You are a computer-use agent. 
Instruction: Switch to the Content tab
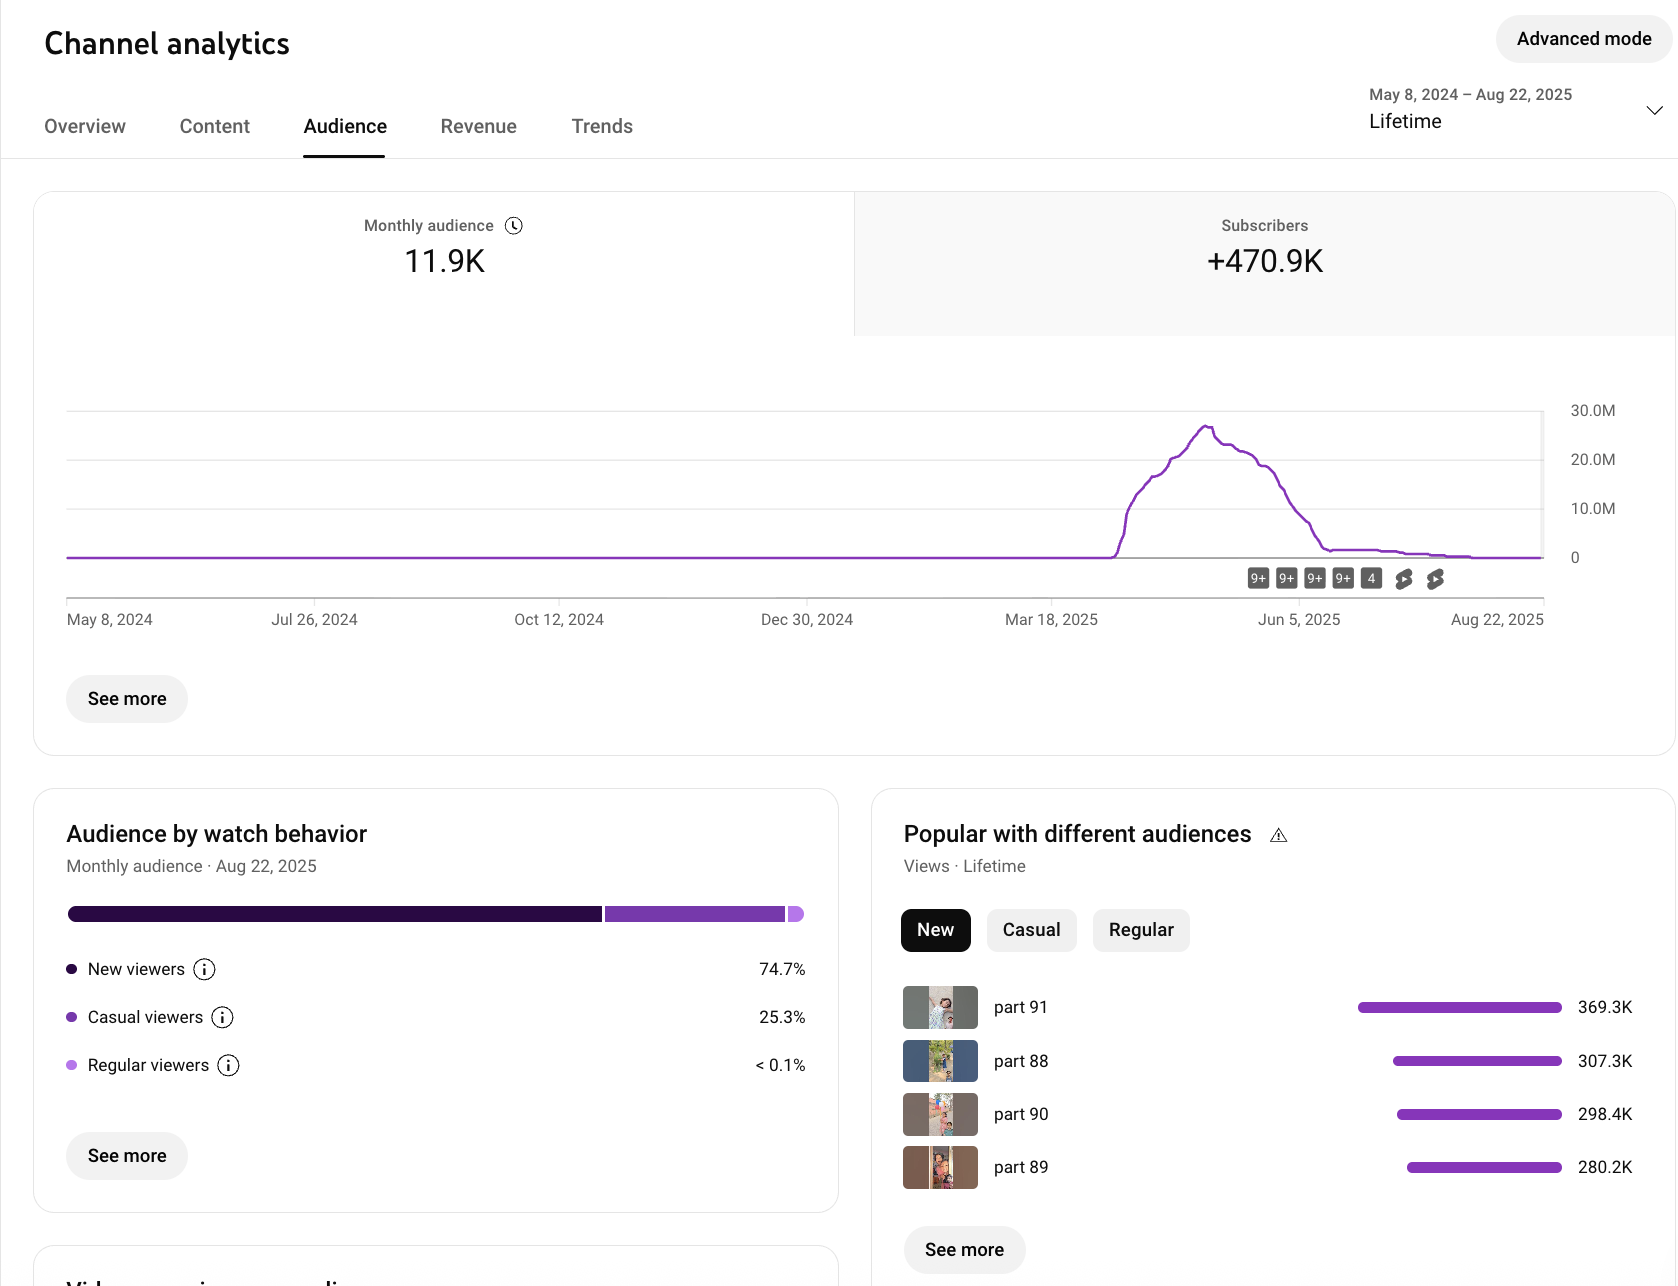215,126
